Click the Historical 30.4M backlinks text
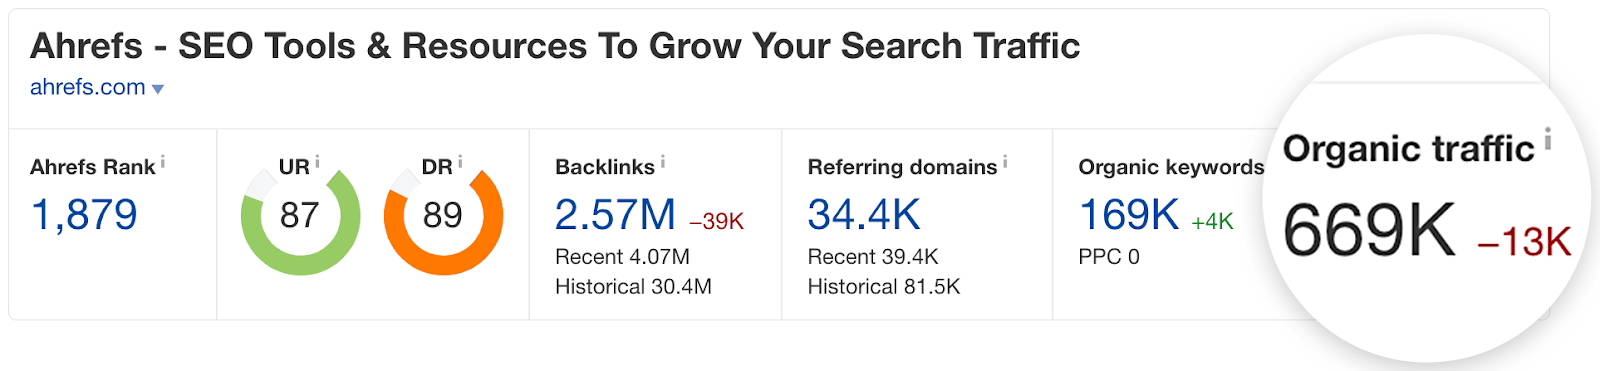1600x371 pixels. (x=634, y=287)
